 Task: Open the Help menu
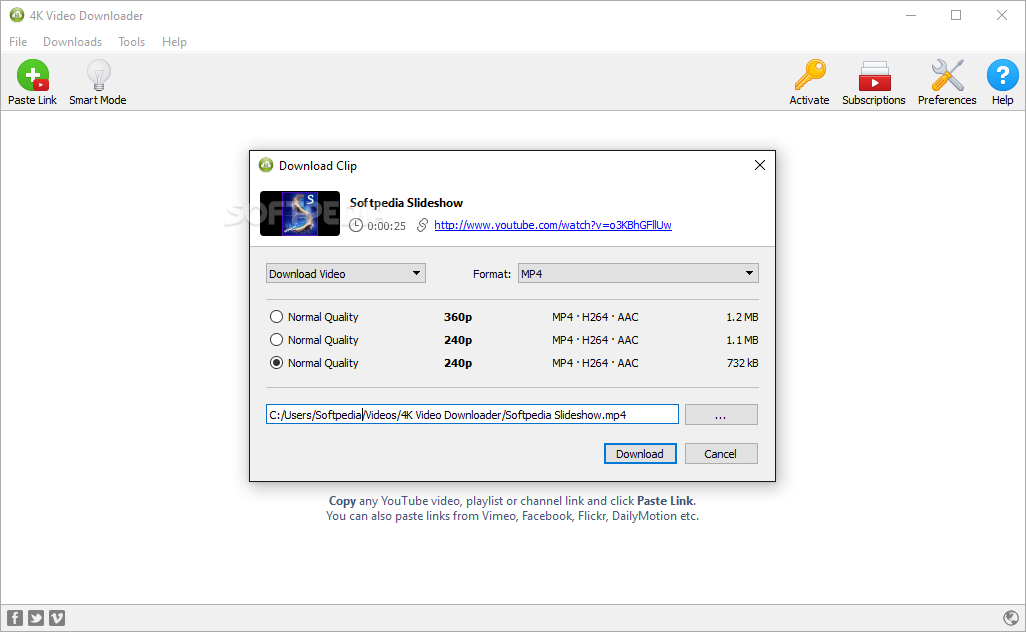click(174, 42)
